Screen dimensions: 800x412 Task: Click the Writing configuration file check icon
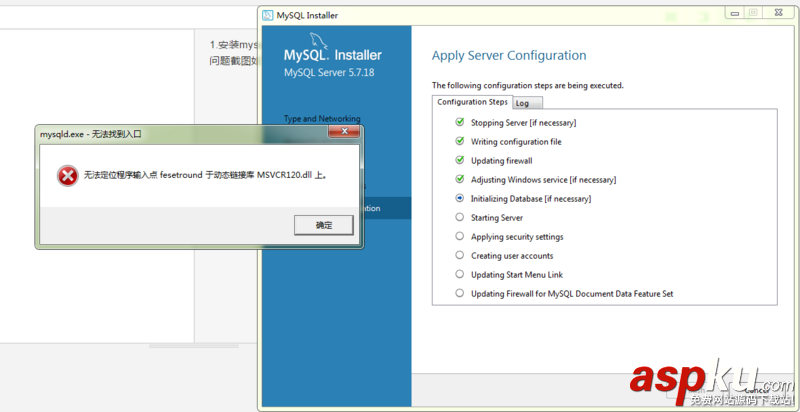point(460,141)
